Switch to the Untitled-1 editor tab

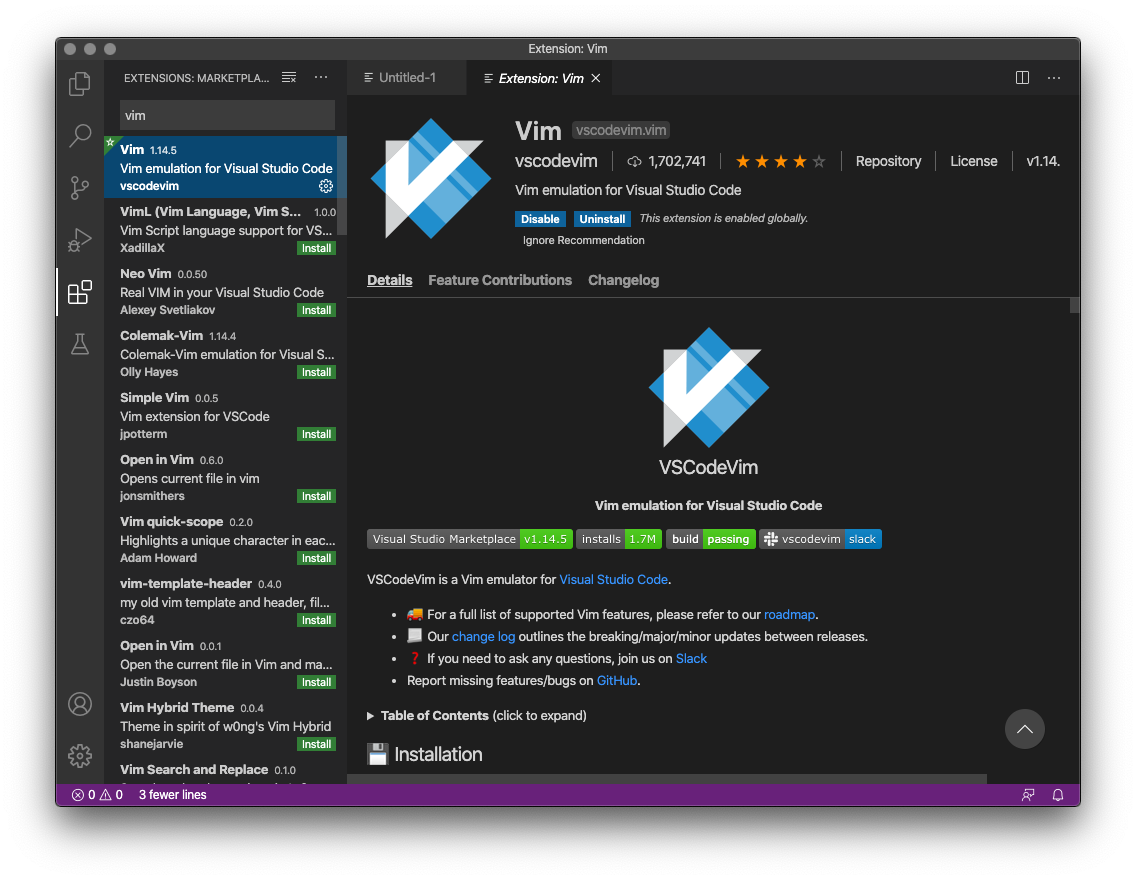406,77
